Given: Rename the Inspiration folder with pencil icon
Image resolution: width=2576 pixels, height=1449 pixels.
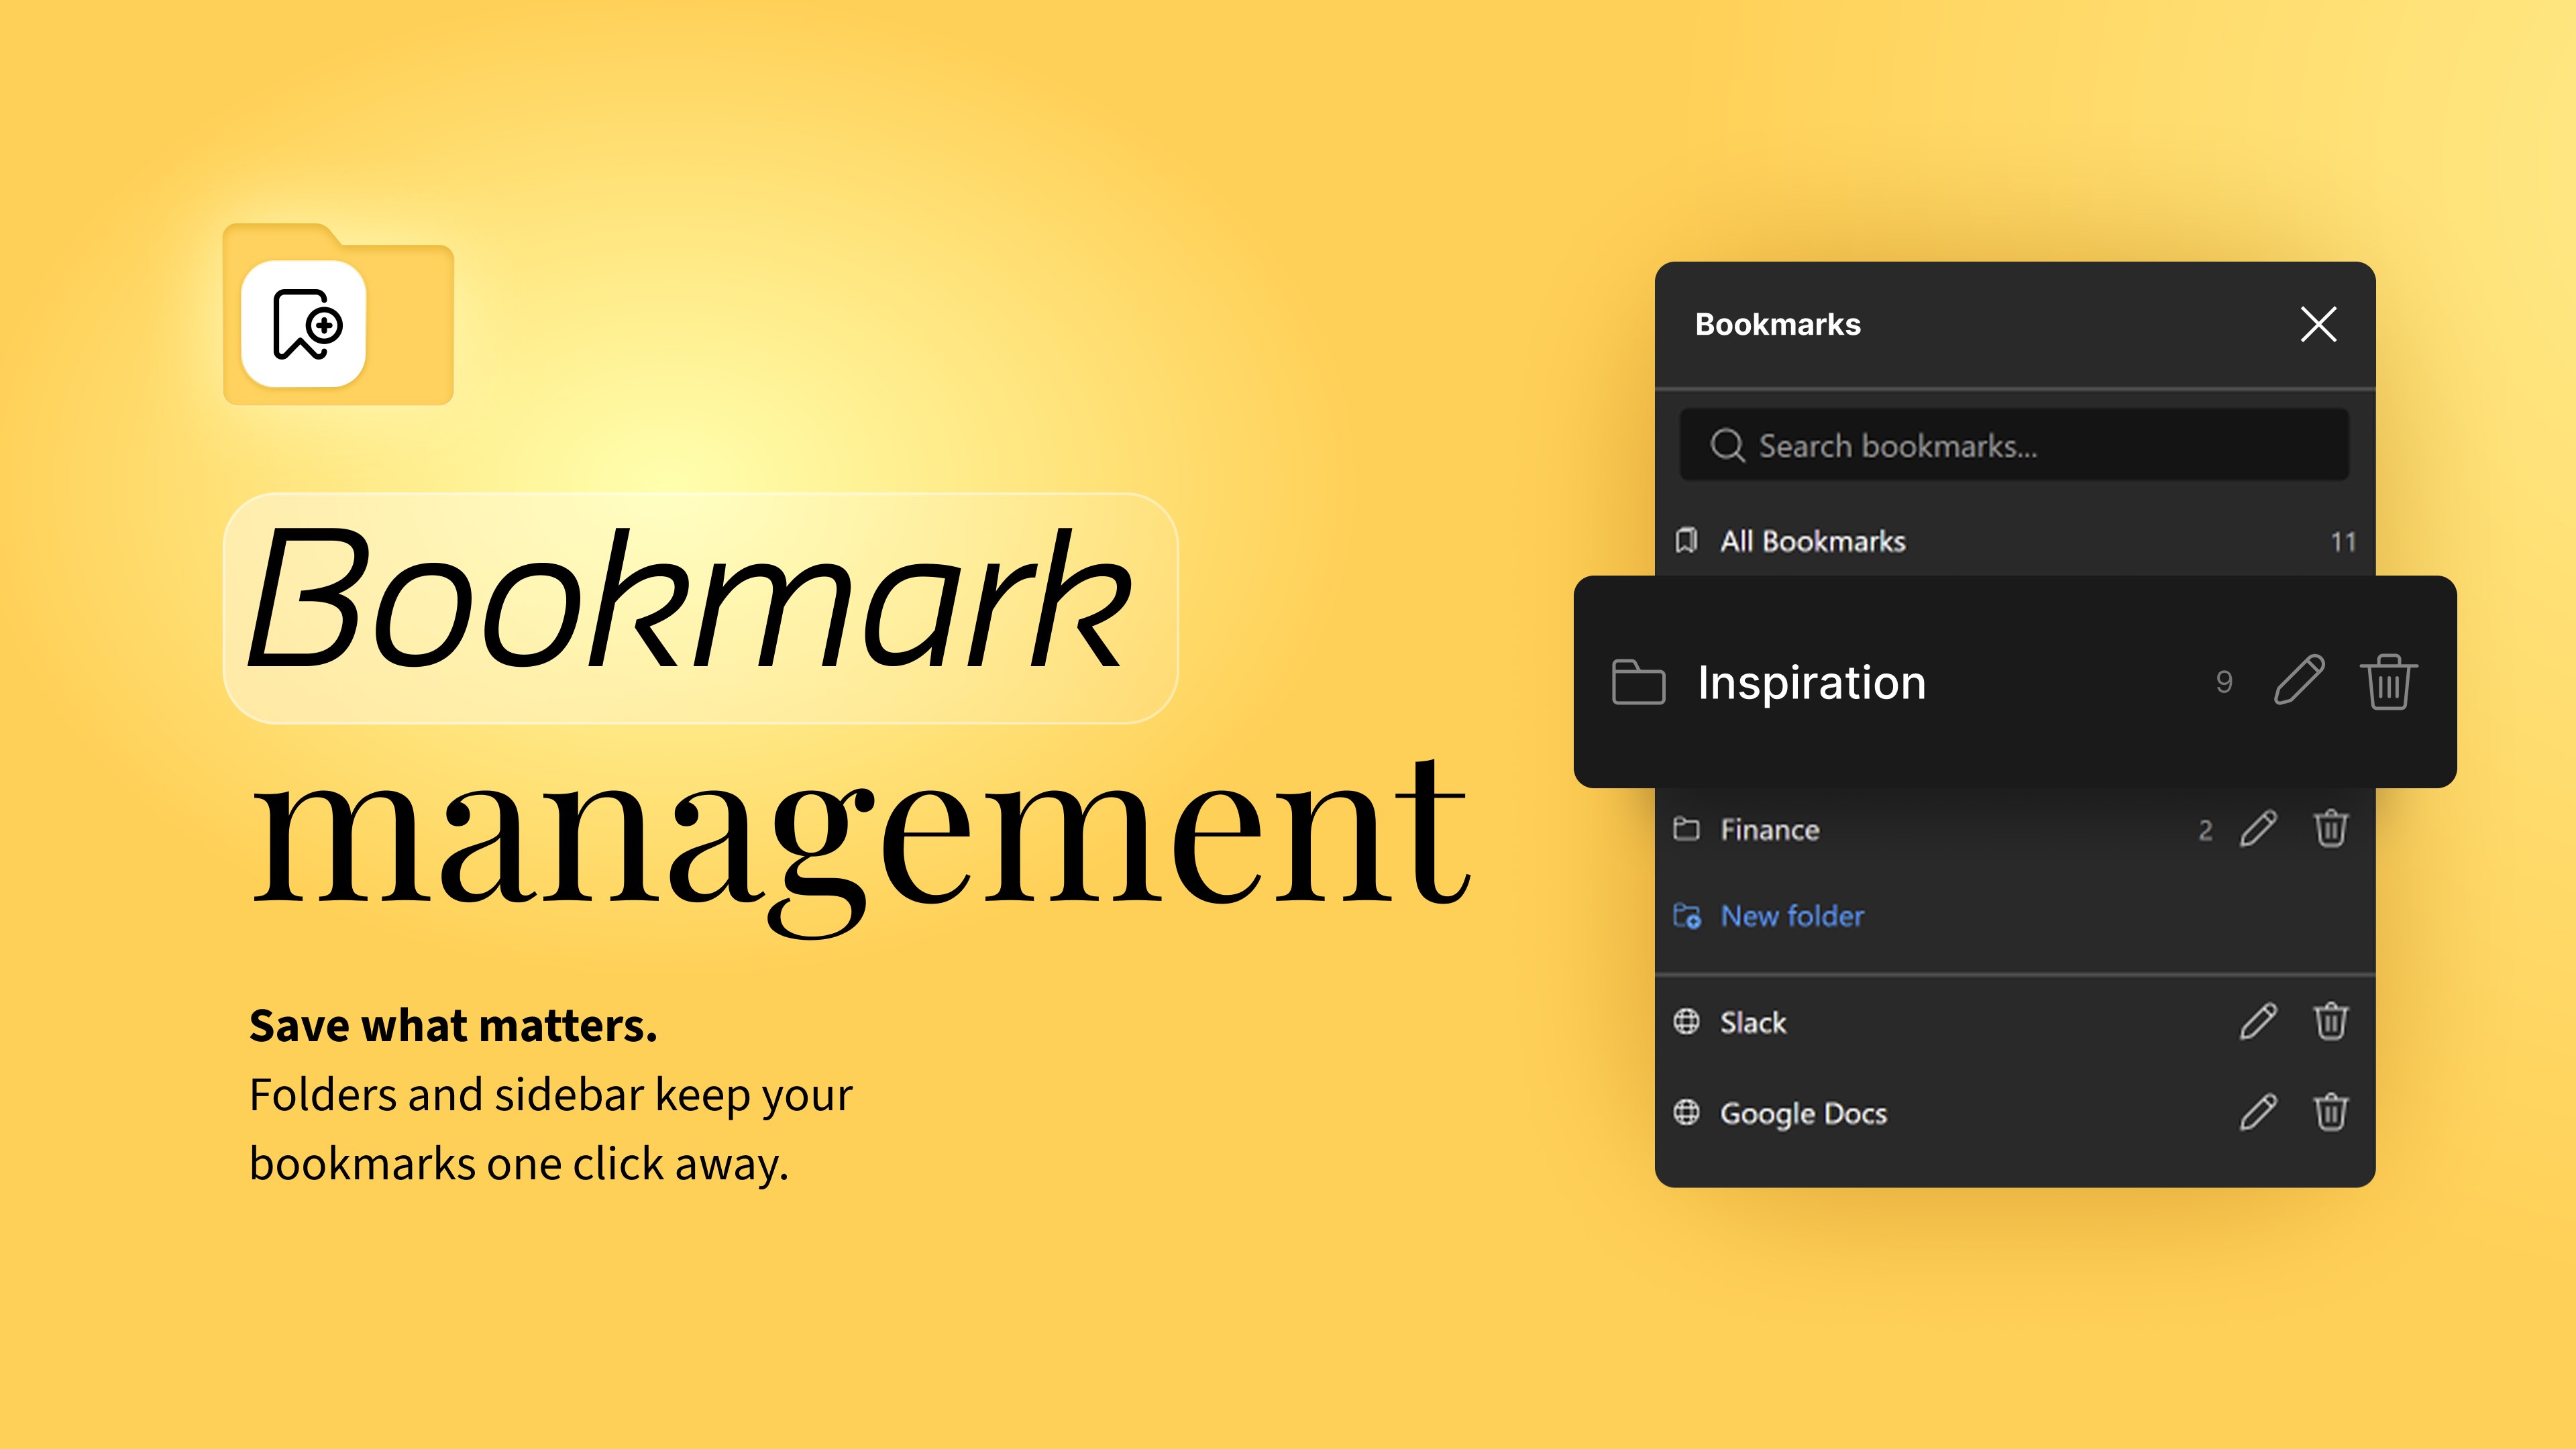Looking at the screenshot, I should pos(2299,681).
